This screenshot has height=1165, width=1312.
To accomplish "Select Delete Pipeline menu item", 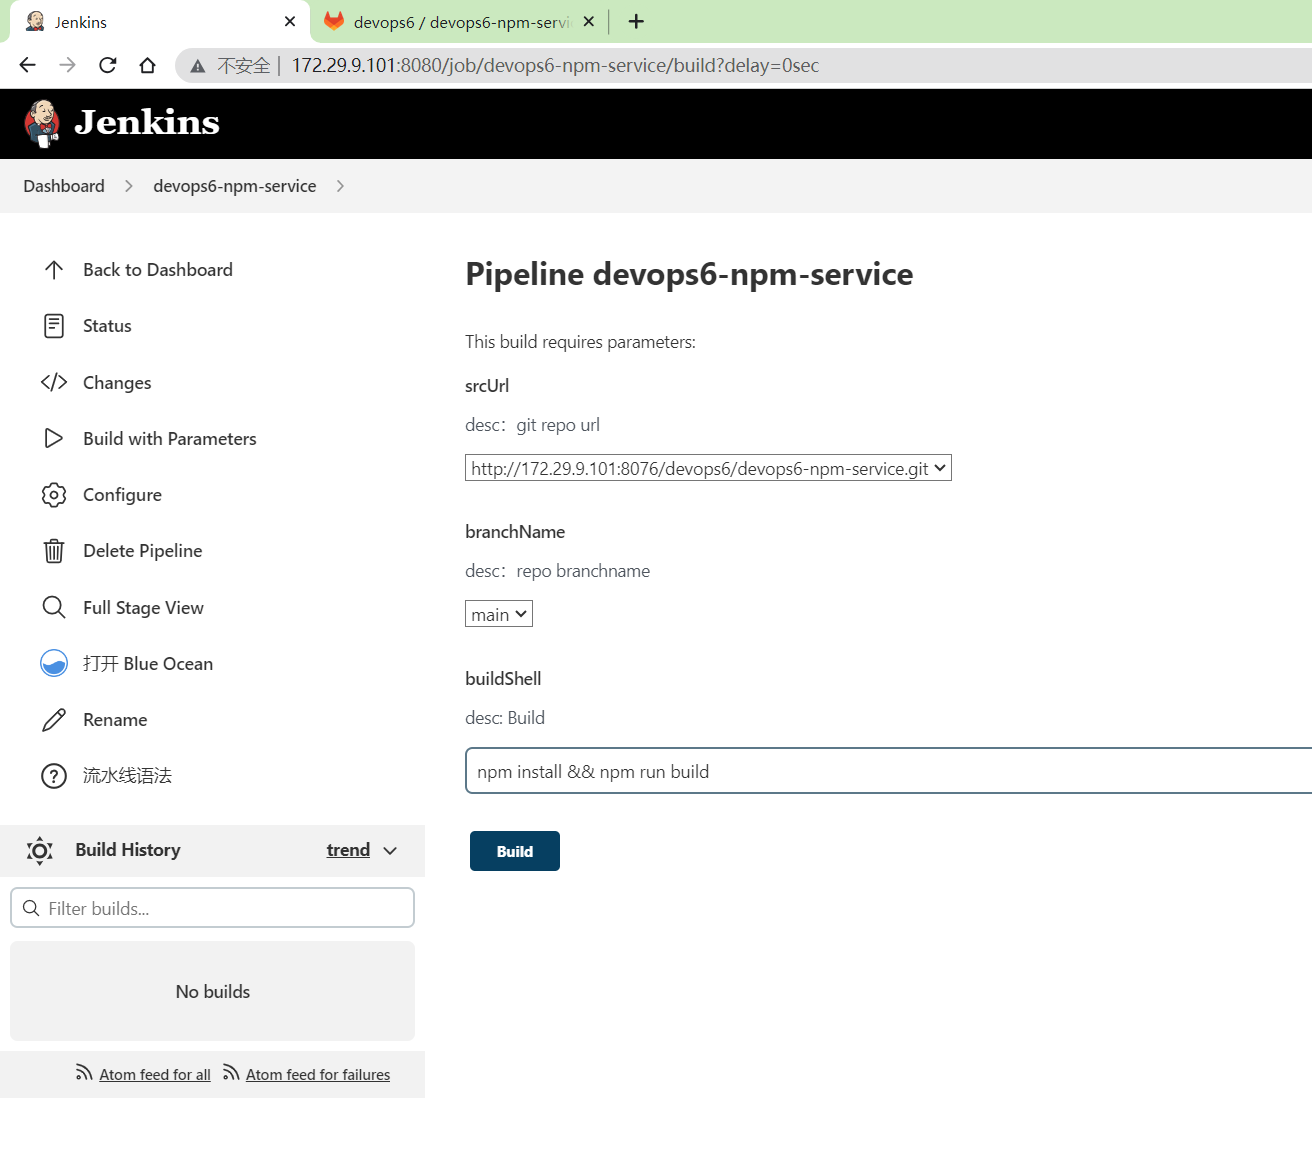I will [143, 551].
